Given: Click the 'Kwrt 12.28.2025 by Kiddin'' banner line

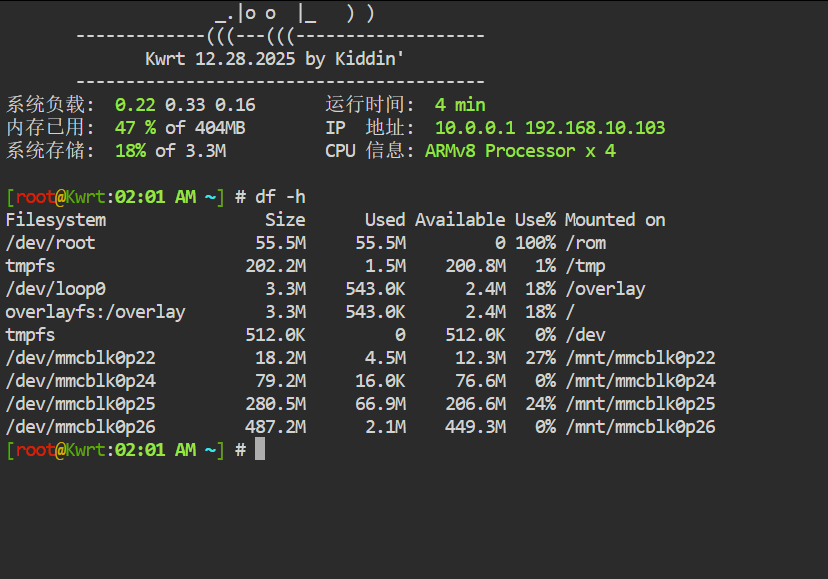Looking at the screenshot, I should pyautogui.click(x=275, y=59).
